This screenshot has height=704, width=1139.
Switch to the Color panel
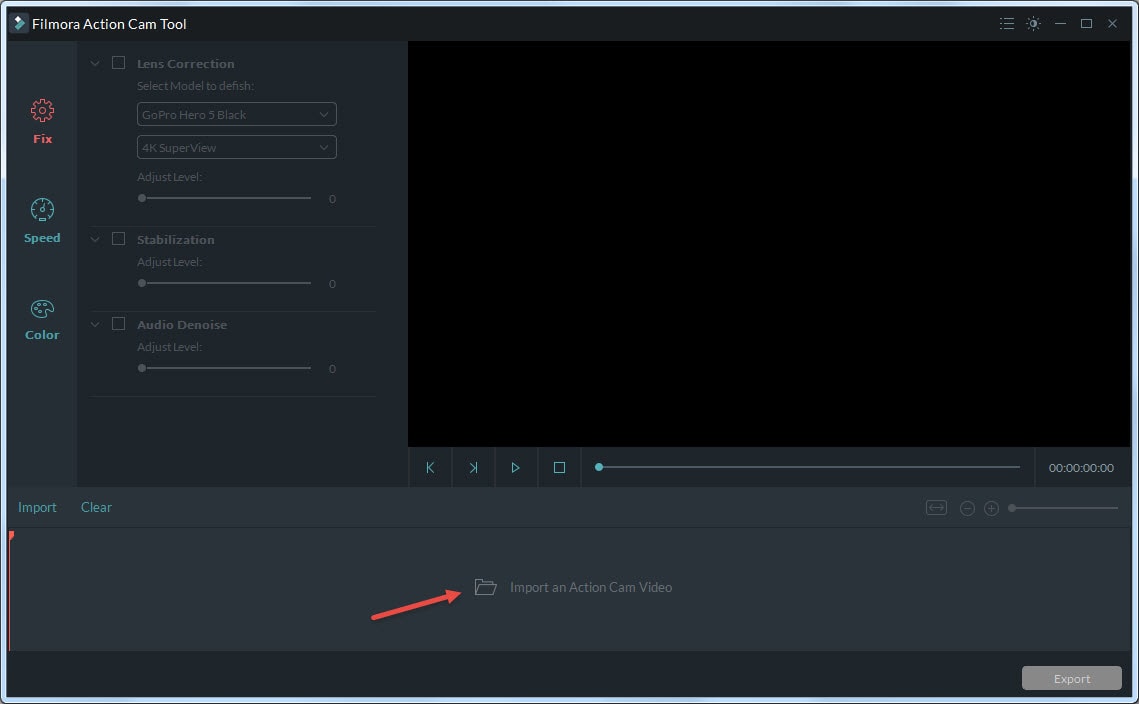[x=42, y=319]
